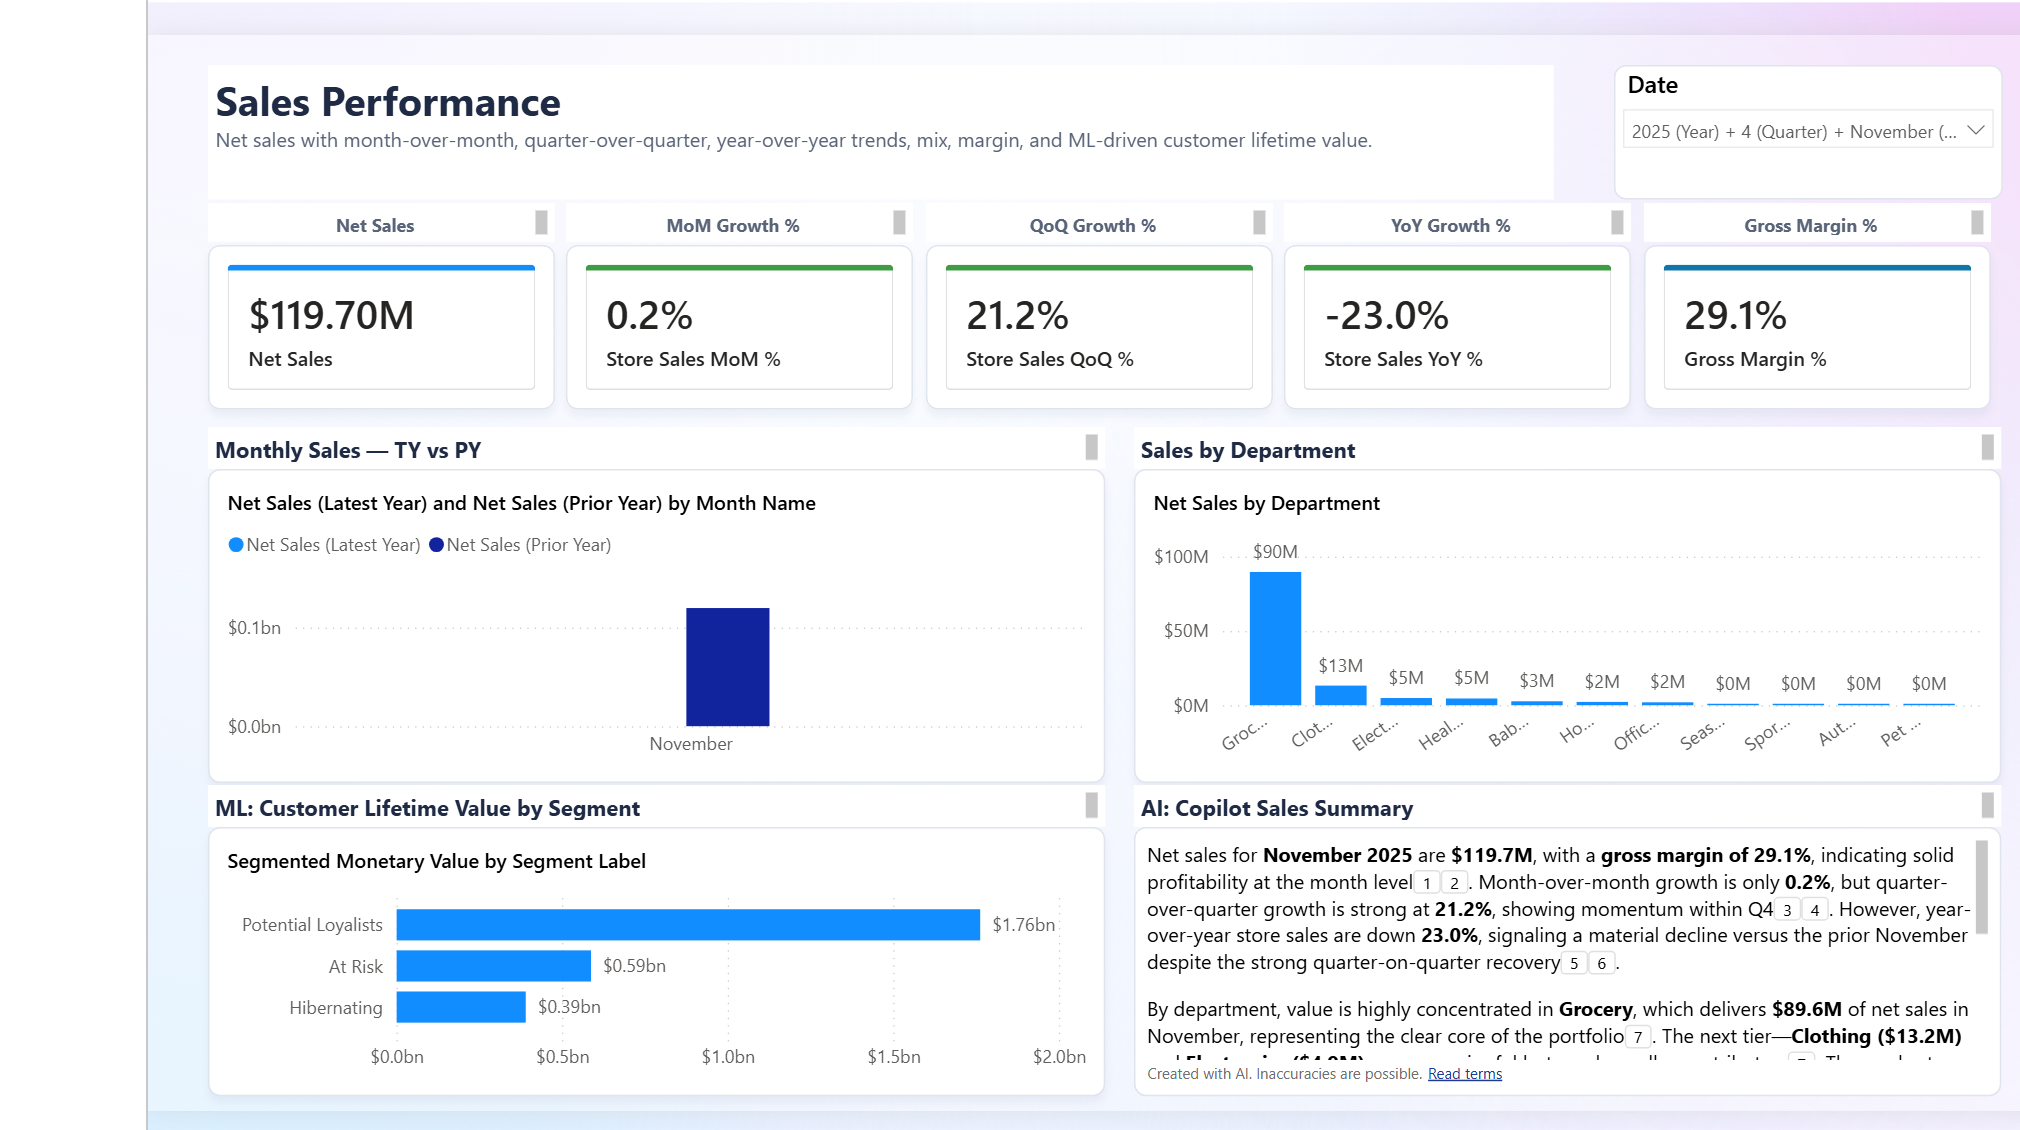Select the Grocery $90M department bar
2020x1130 pixels.
click(x=1275, y=638)
